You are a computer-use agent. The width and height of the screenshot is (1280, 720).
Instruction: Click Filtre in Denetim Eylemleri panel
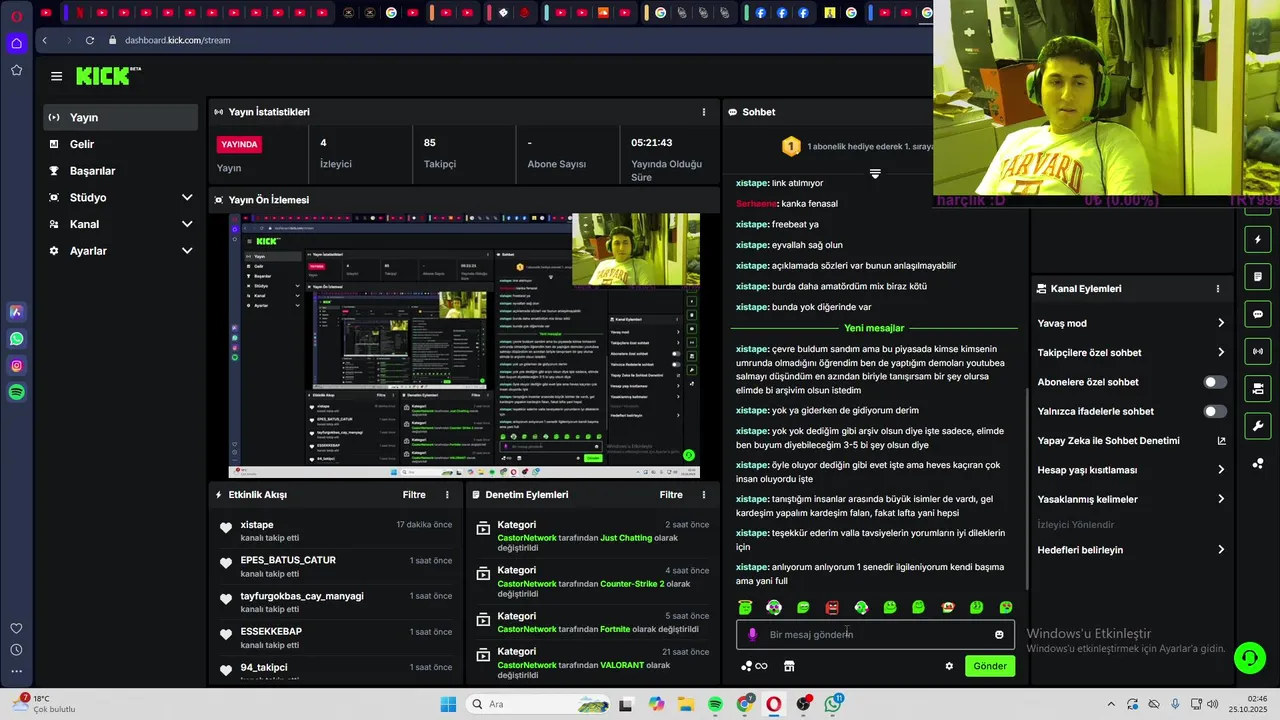(x=671, y=495)
